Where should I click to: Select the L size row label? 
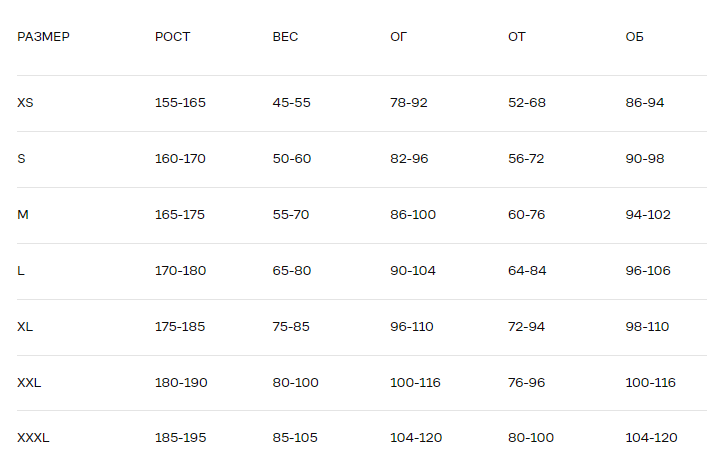pos(21,271)
